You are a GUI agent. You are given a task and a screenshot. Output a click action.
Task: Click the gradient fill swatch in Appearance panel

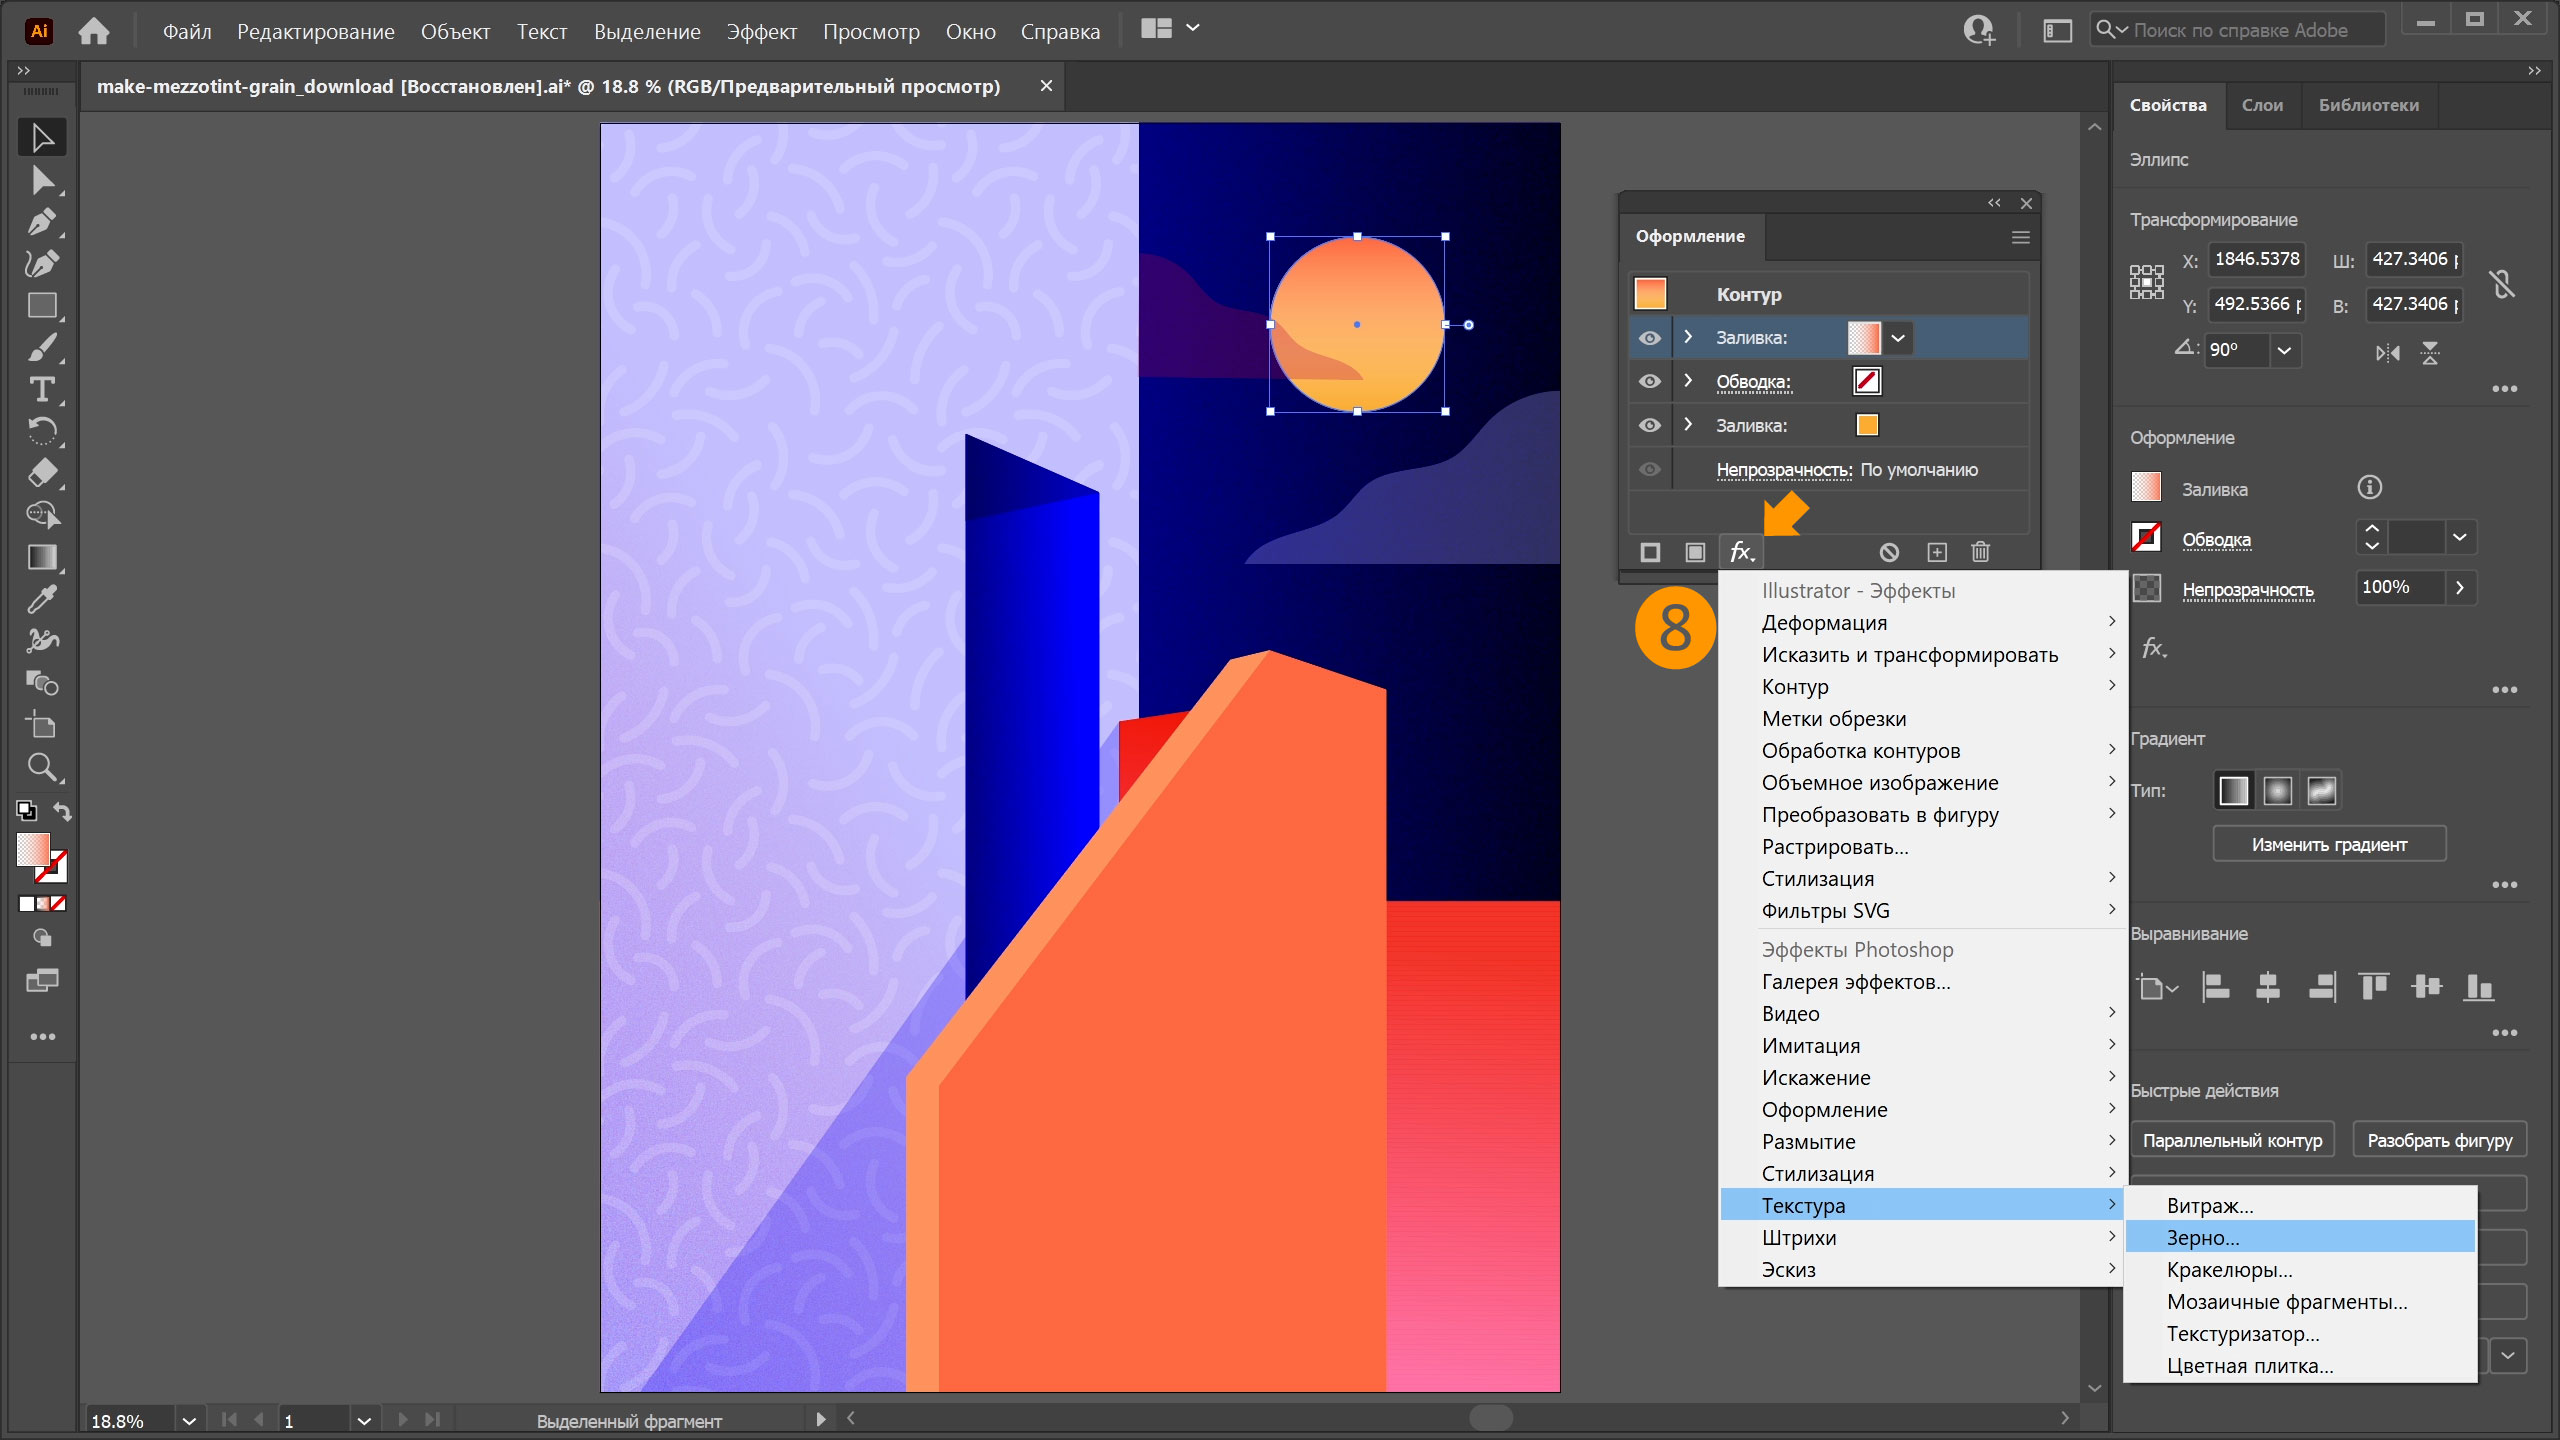coord(1863,338)
